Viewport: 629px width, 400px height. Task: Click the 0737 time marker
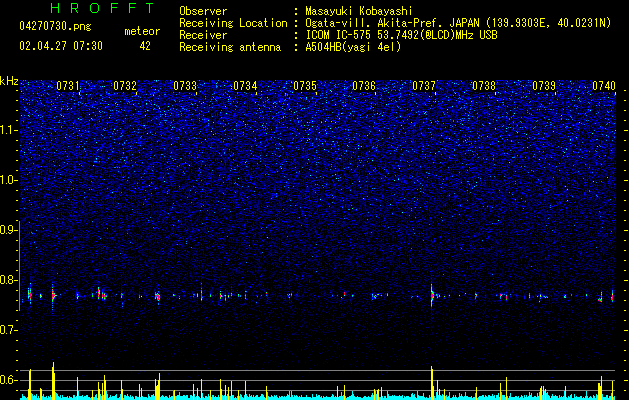pos(424,86)
